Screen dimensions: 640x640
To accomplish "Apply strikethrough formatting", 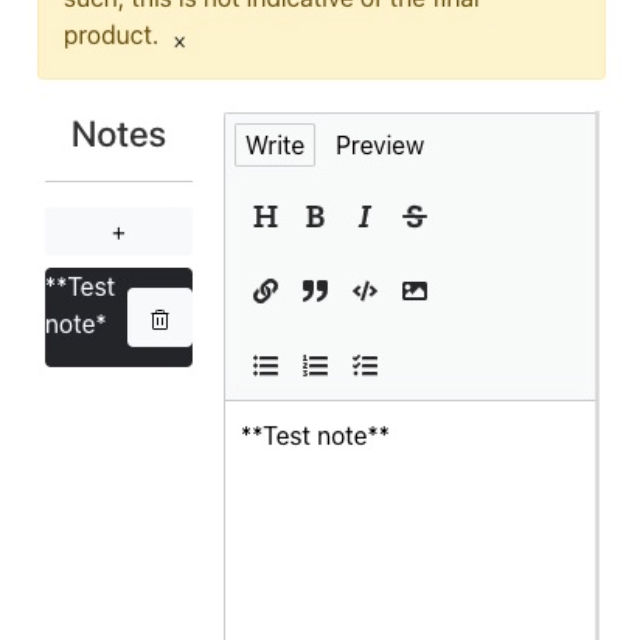I will pos(414,217).
